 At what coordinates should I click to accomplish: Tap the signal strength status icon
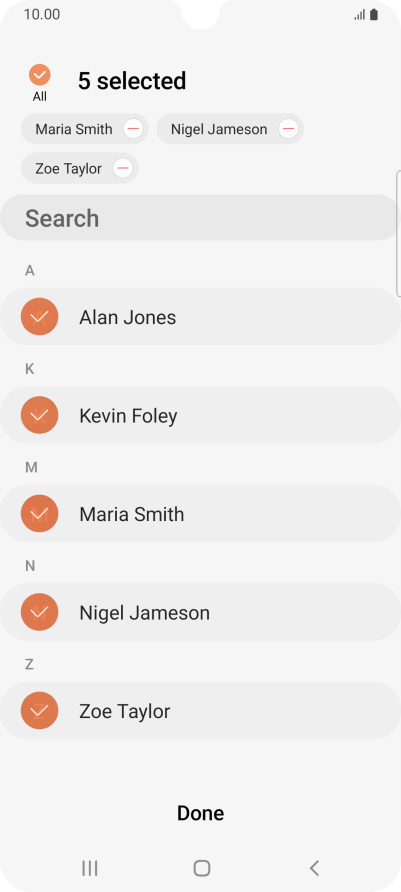click(x=359, y=15)
